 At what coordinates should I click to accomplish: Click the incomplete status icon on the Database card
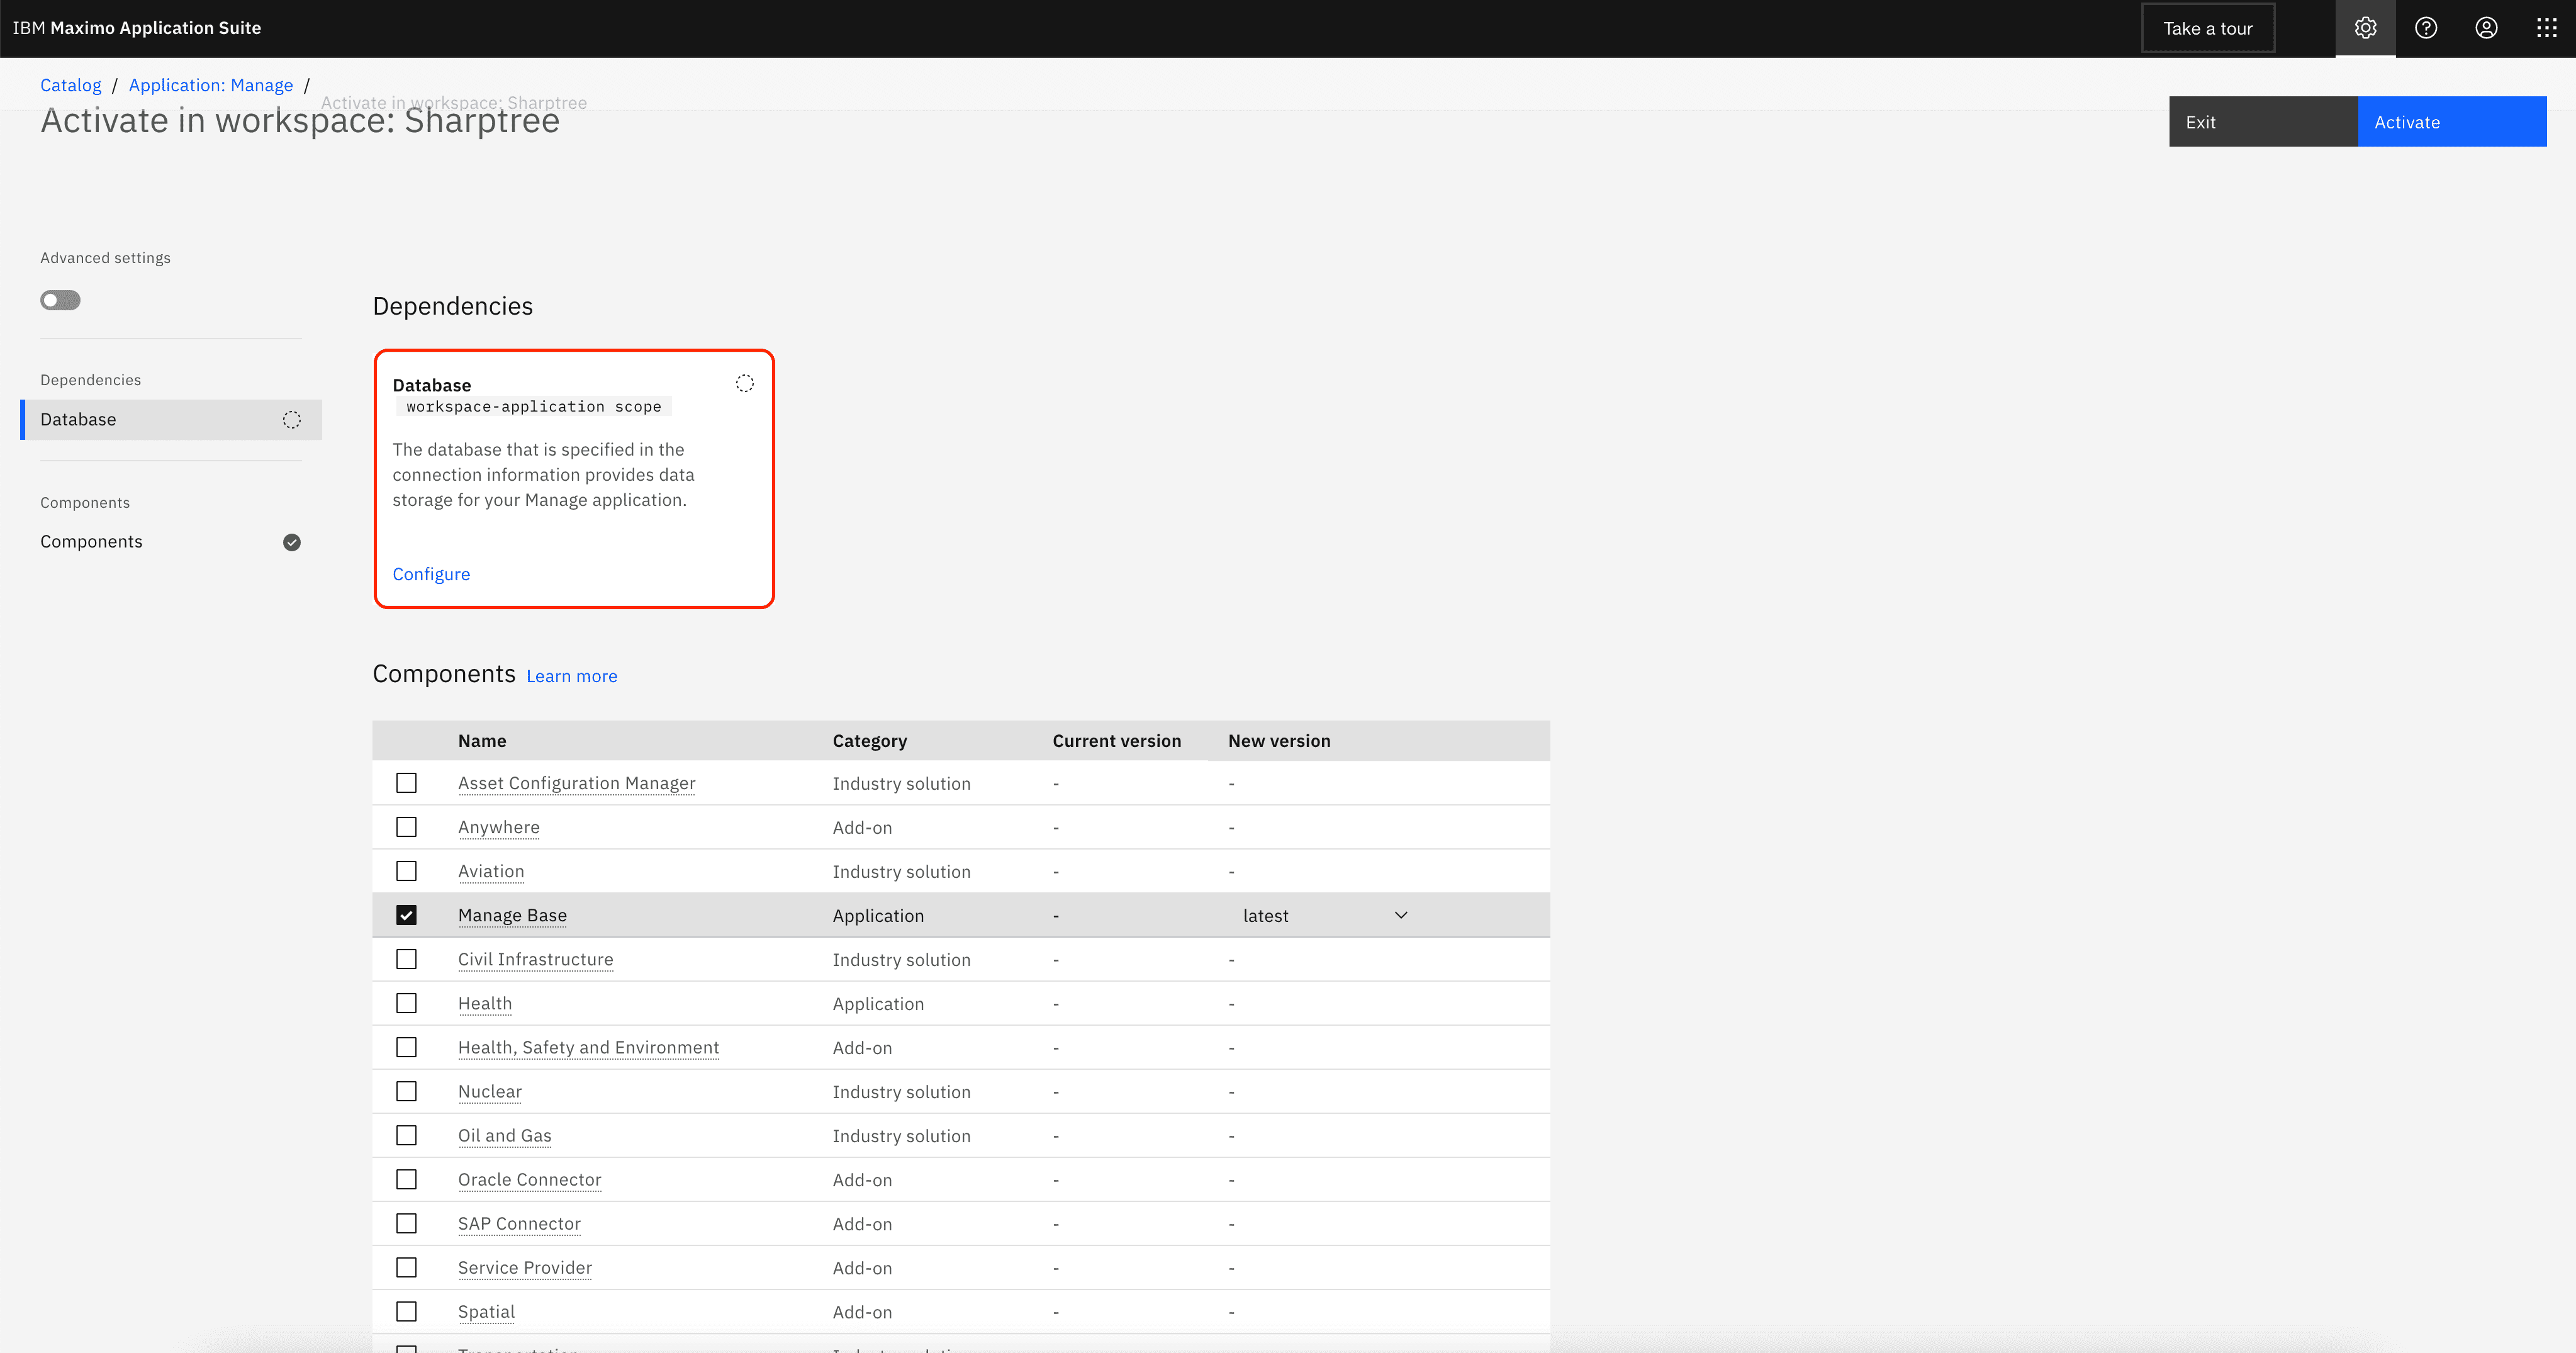[x=744, y=384]
